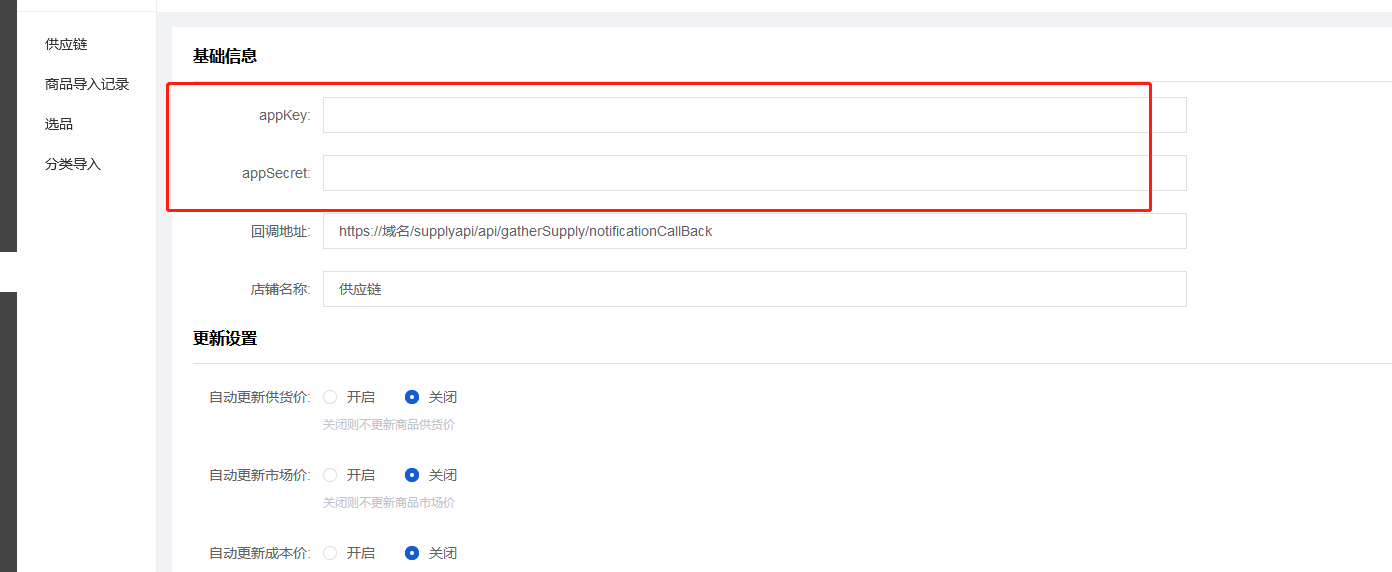Click the 自动更新成本价: label

tap(260, 553)
